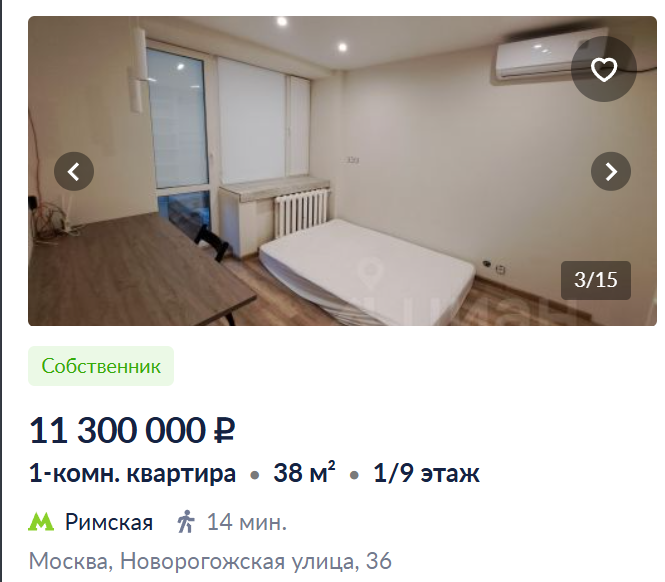The image size is (665, 582).
Task: Click the walking pedestrian icon
Action: [186, 521]
